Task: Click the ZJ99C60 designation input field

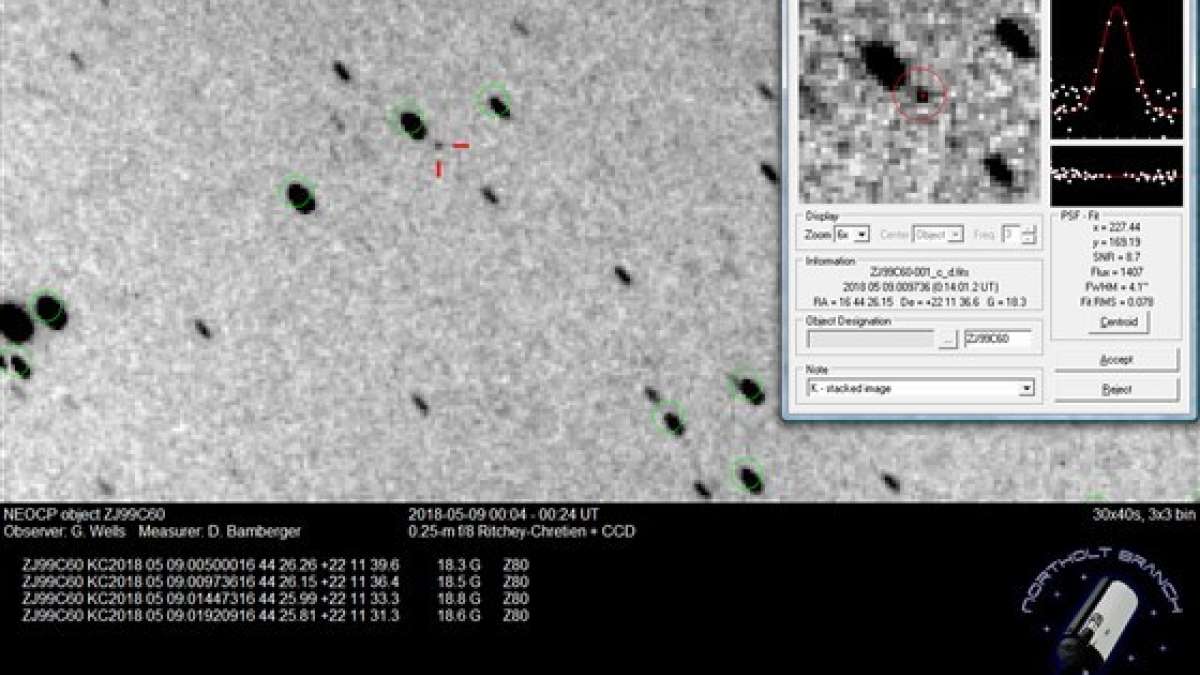Action: (998, 340)
